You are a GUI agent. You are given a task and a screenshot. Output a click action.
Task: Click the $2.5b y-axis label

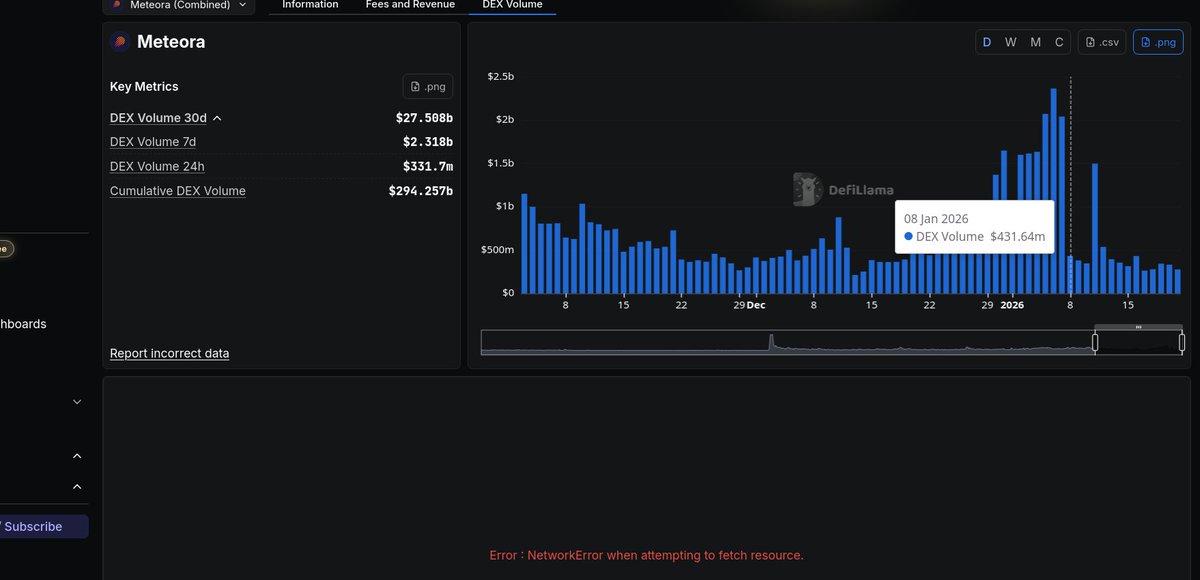tap(501, 77)
